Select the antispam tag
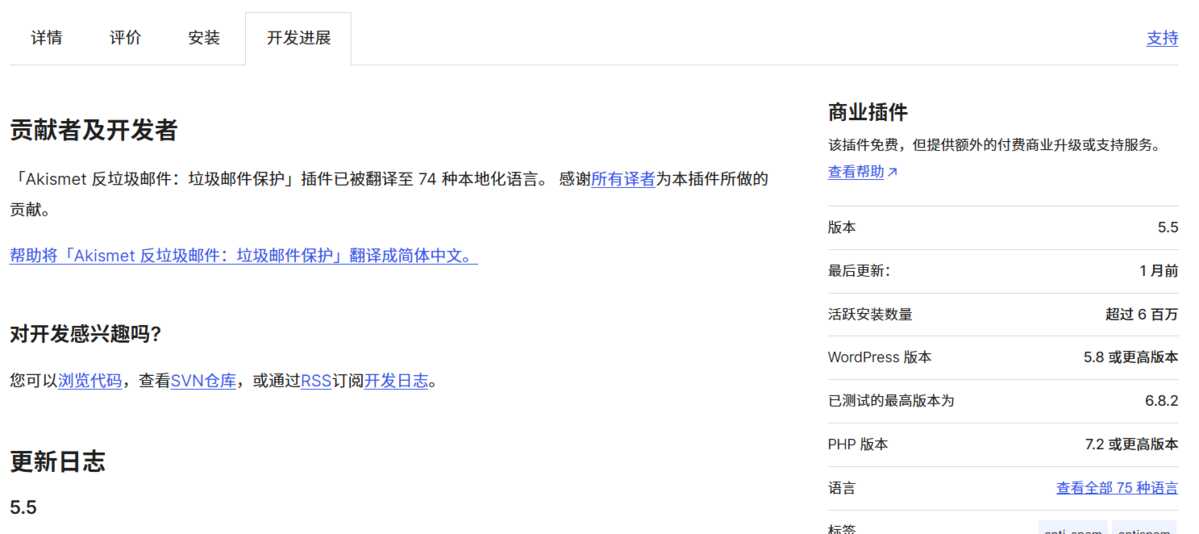 click(1144, 528)
